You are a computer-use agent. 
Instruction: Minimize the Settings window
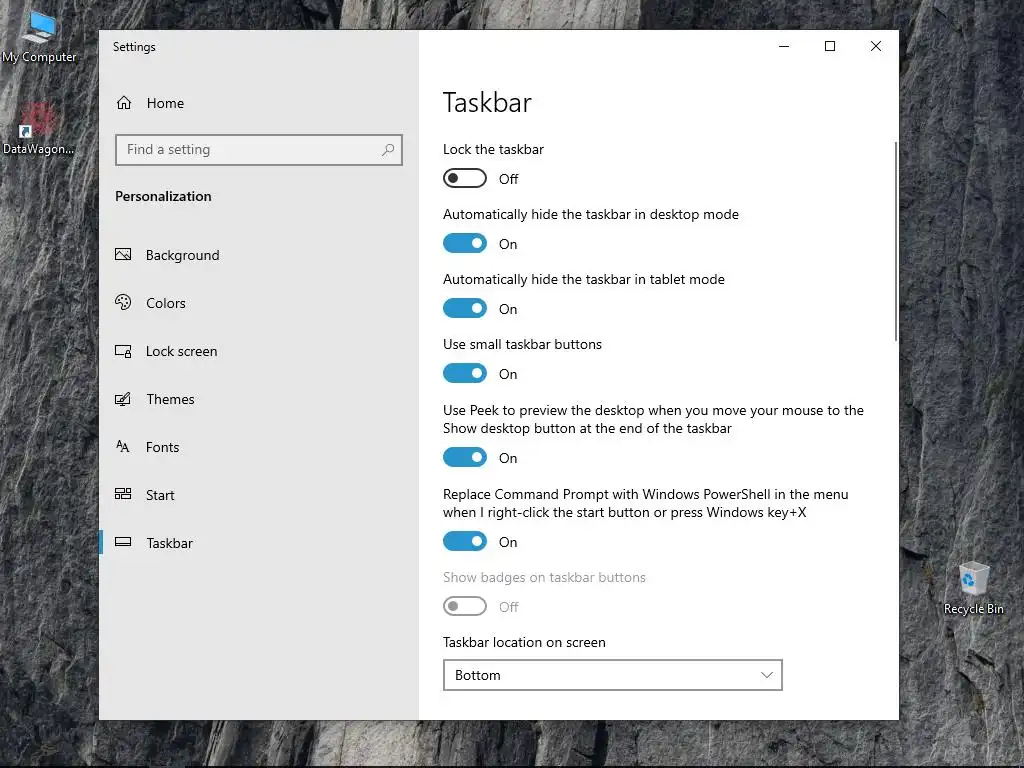(784, 46)
